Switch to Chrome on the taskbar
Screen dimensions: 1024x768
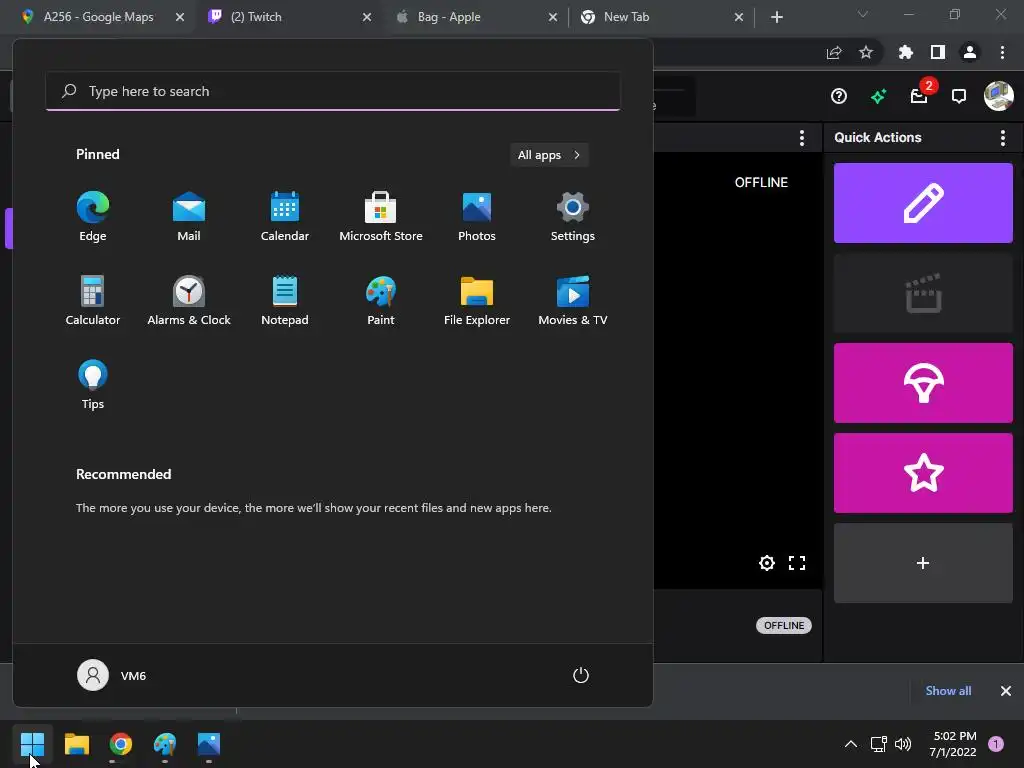(x=121, y=744)
